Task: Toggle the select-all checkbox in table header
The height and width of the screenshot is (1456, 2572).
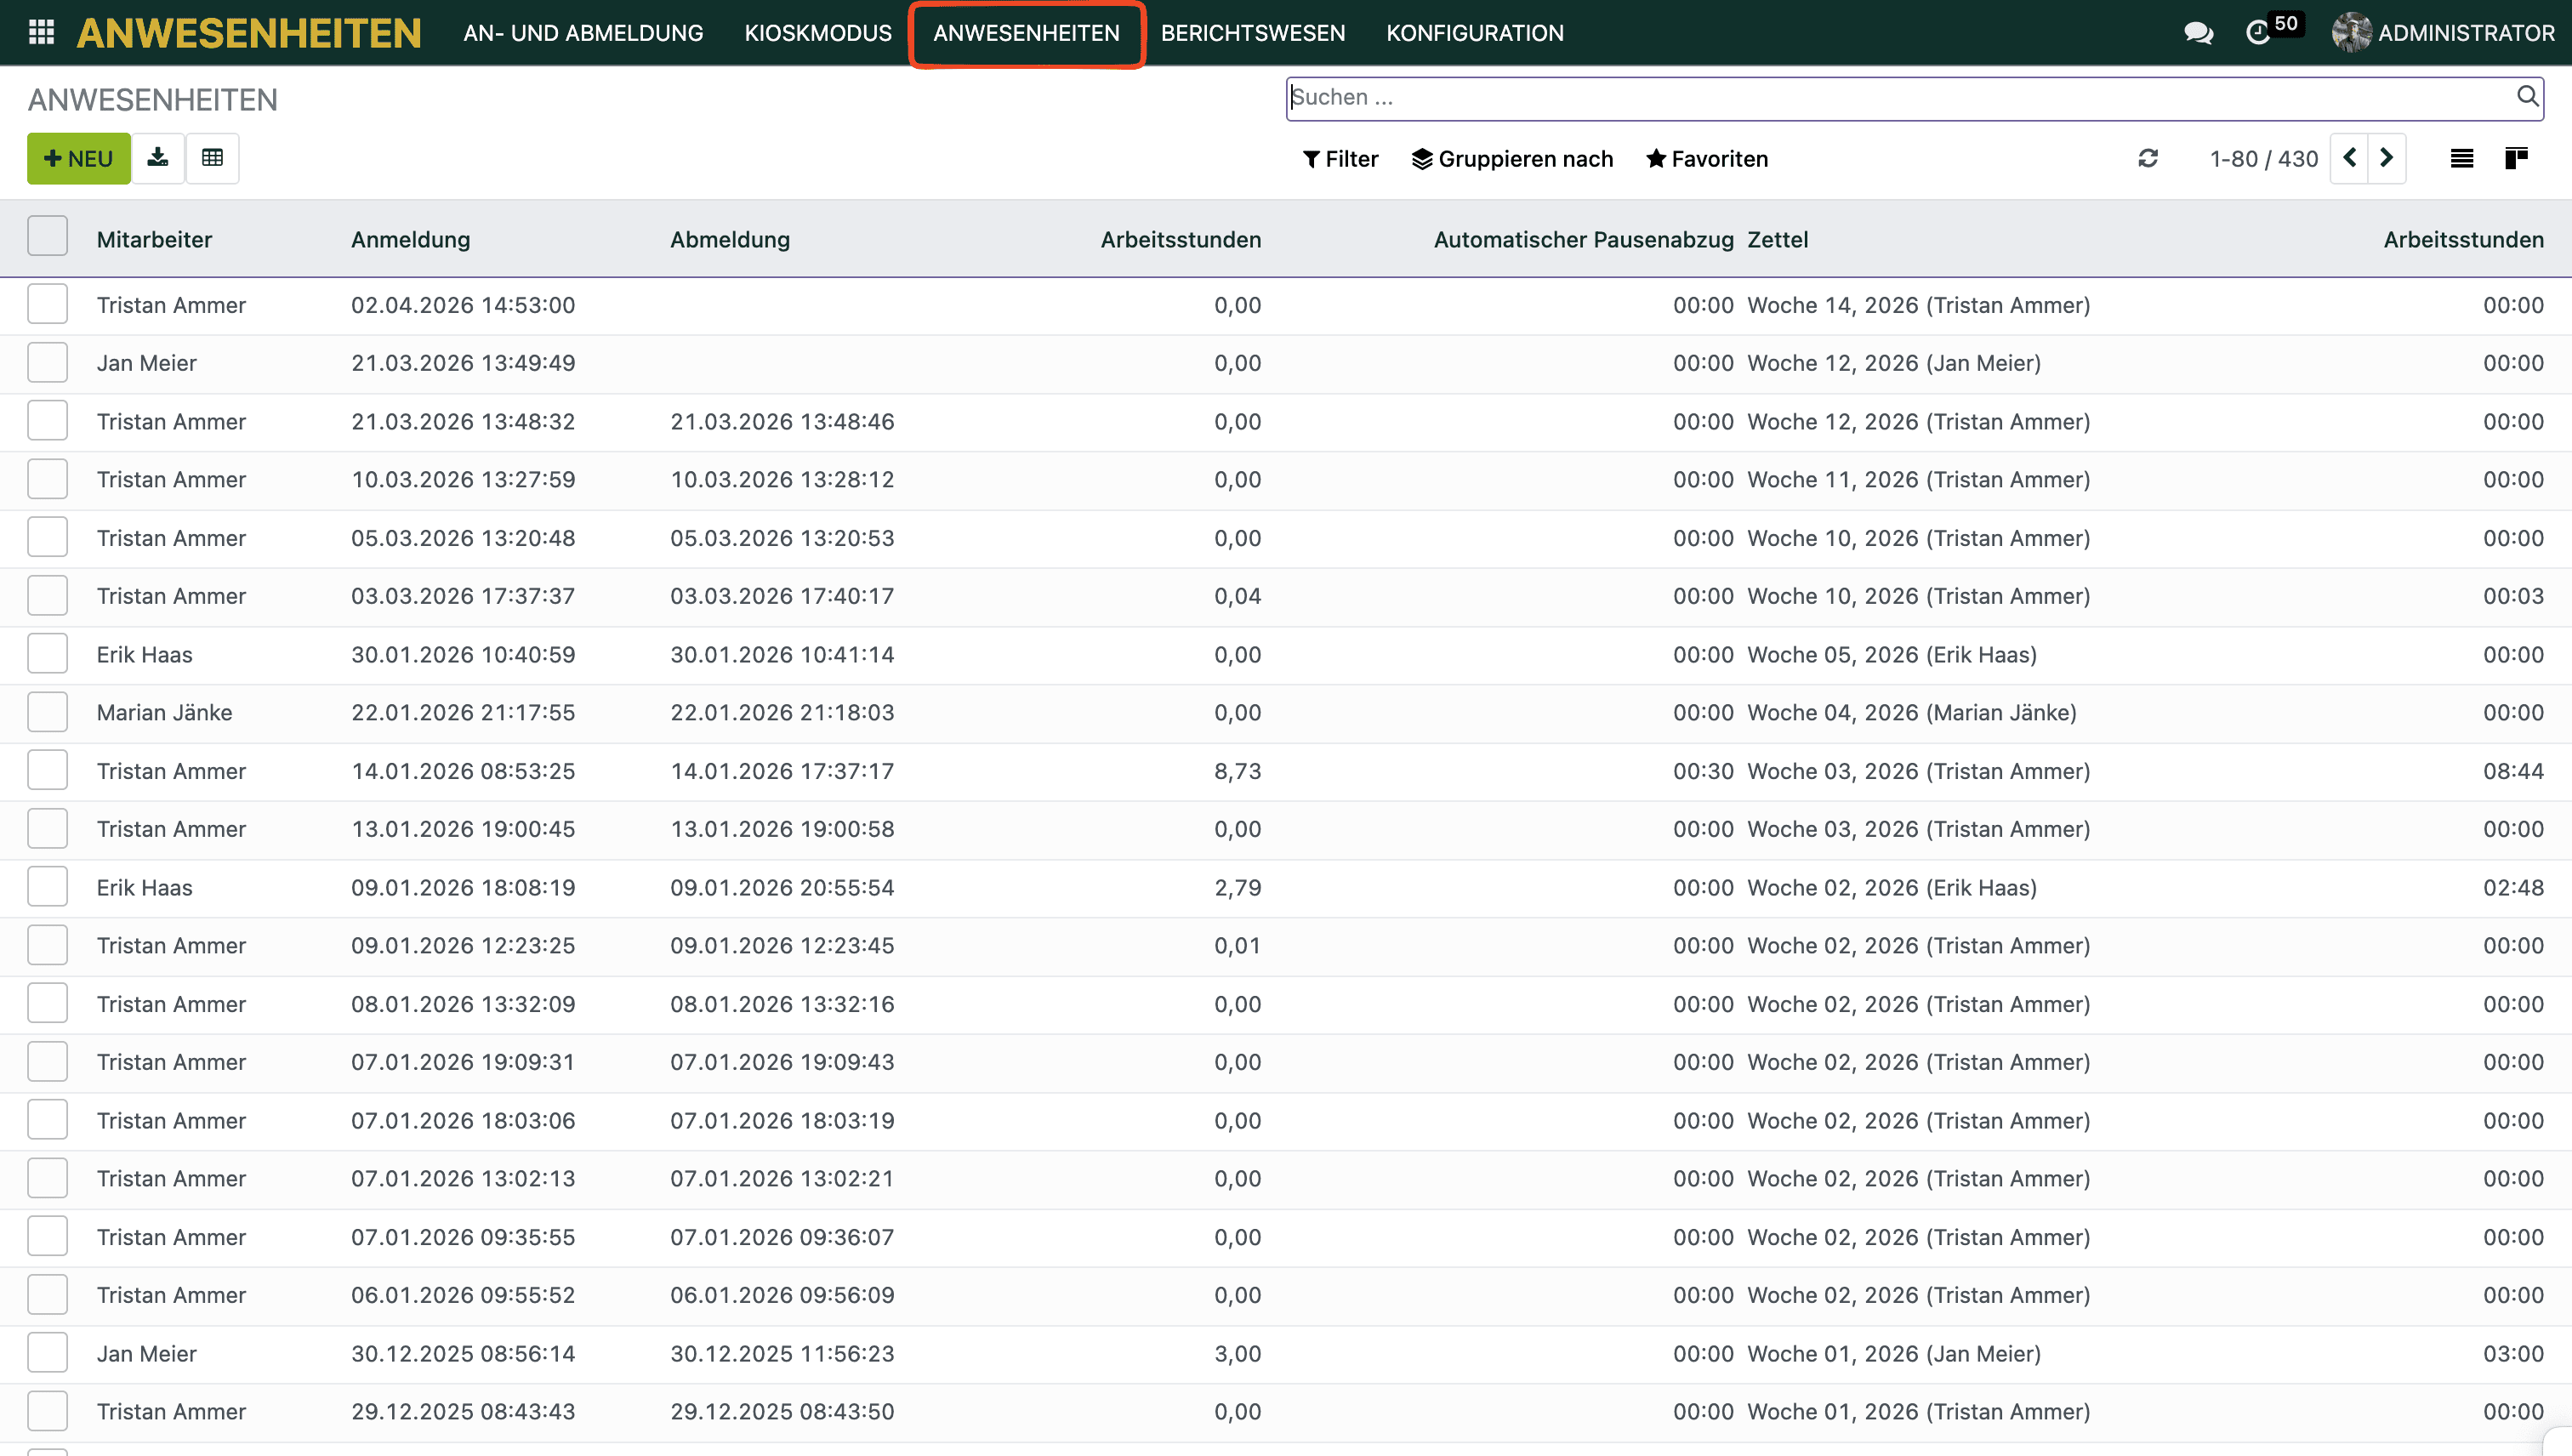Action: (x=47, y=237)
